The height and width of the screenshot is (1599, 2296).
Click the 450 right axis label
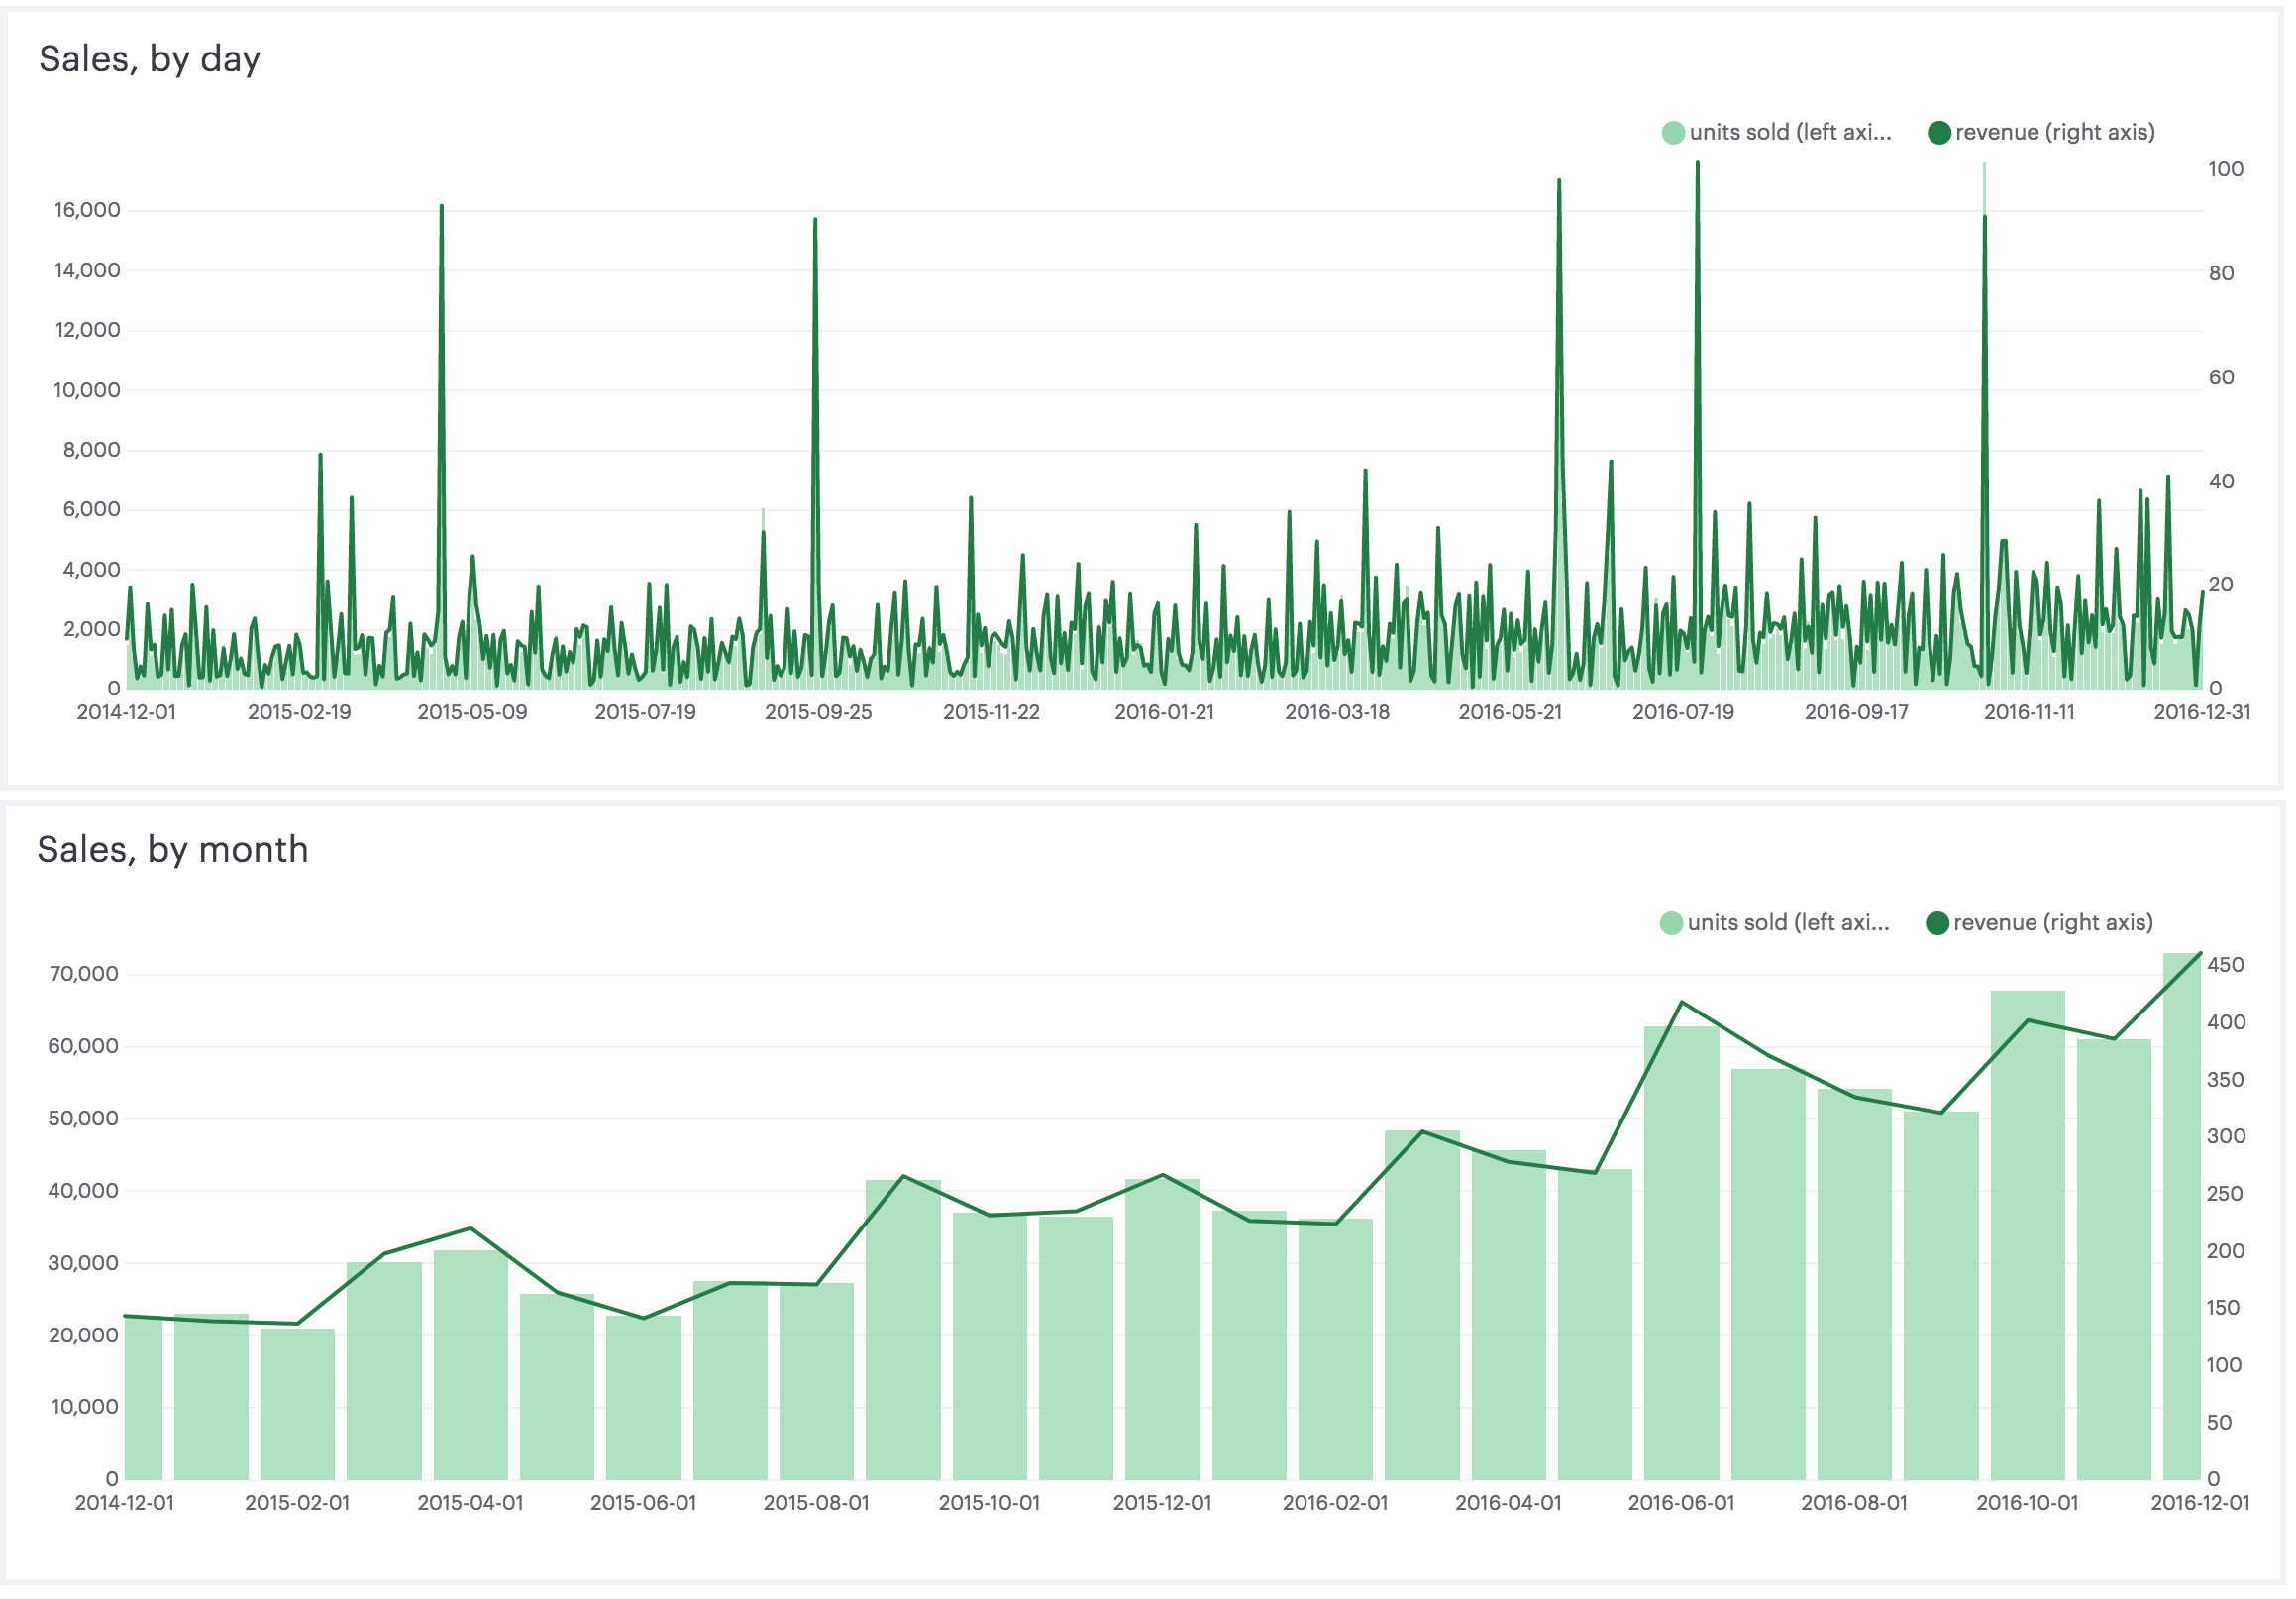[x=2225, y=965]
